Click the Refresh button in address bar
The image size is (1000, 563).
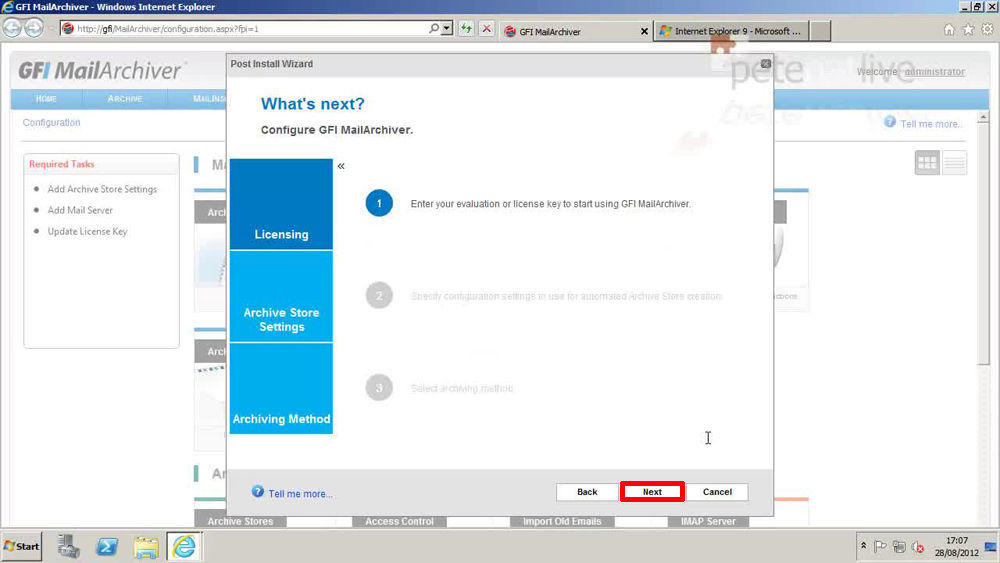tap(466, 29)
